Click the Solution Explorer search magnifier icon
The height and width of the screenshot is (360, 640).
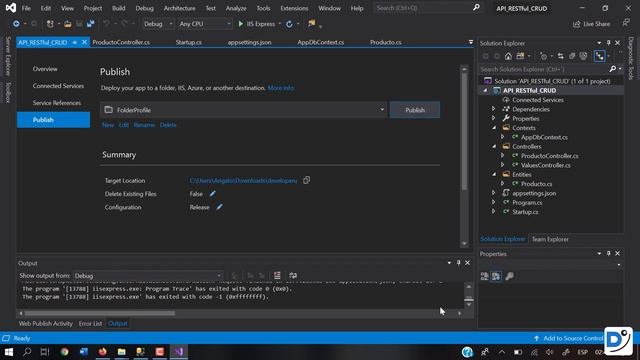612,69
